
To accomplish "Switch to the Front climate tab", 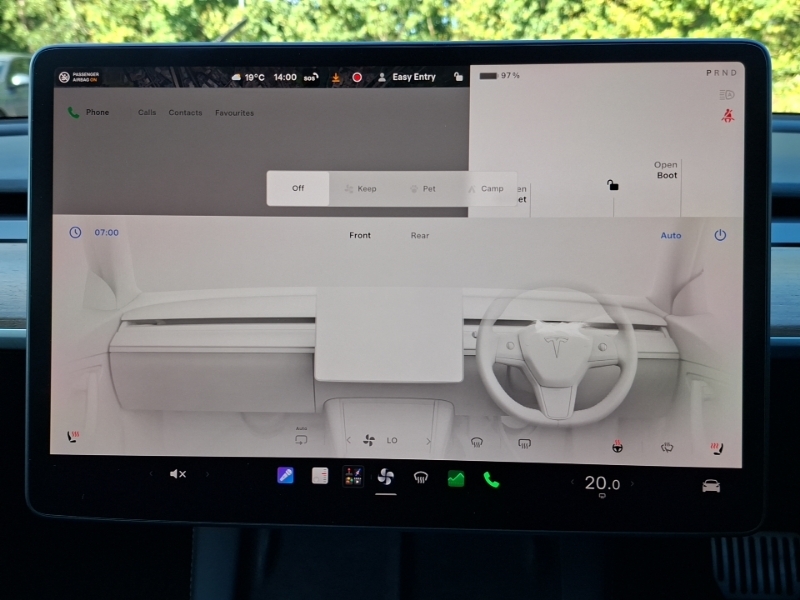I will point(360,235).
